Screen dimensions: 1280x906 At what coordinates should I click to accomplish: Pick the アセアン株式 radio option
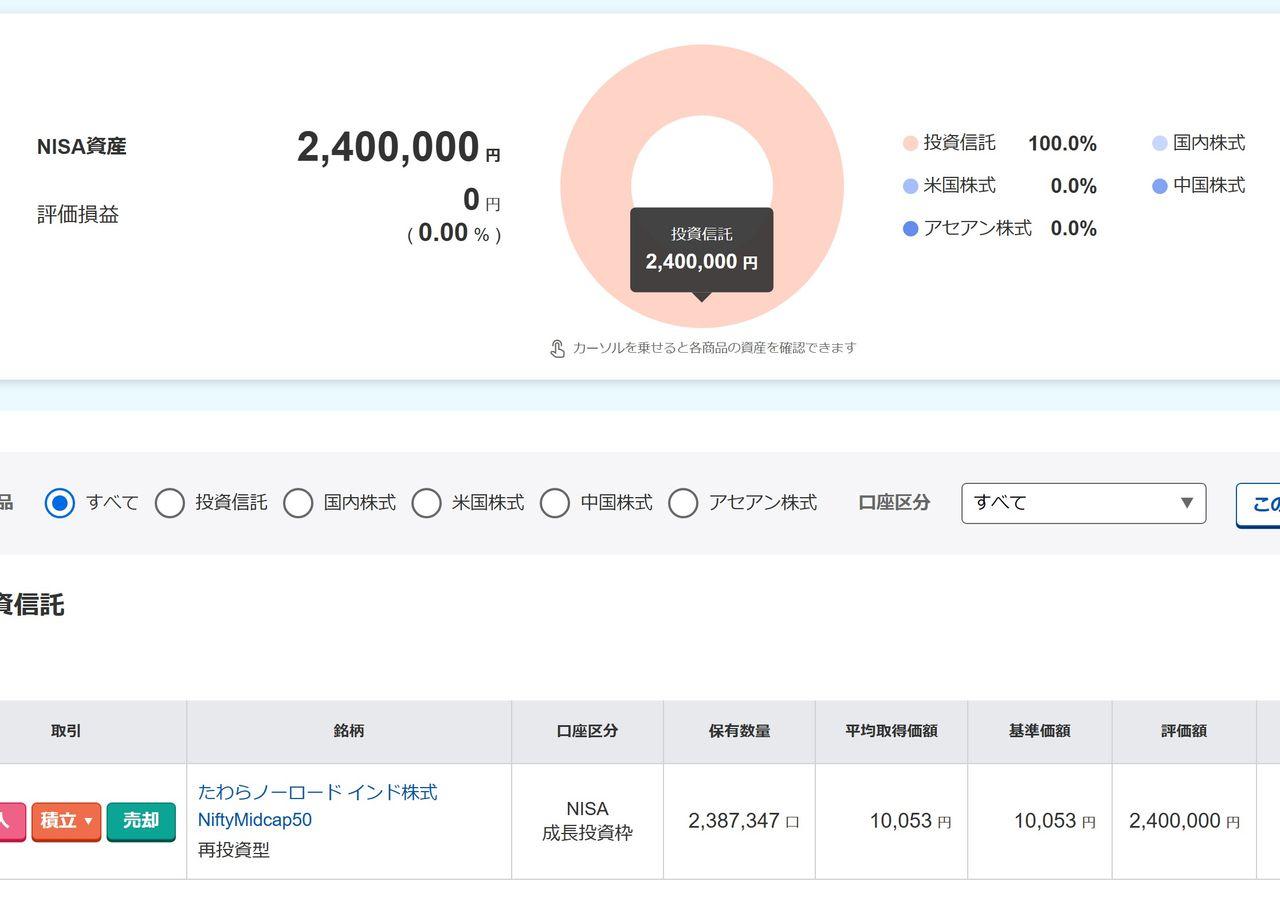coord(683,503)
